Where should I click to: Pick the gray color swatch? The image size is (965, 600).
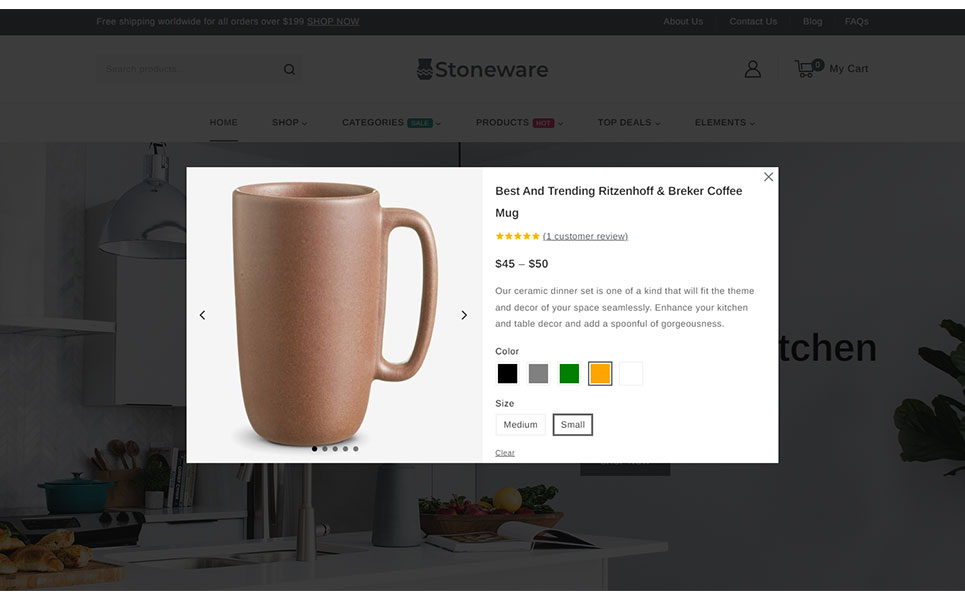(x=538, y=374)
